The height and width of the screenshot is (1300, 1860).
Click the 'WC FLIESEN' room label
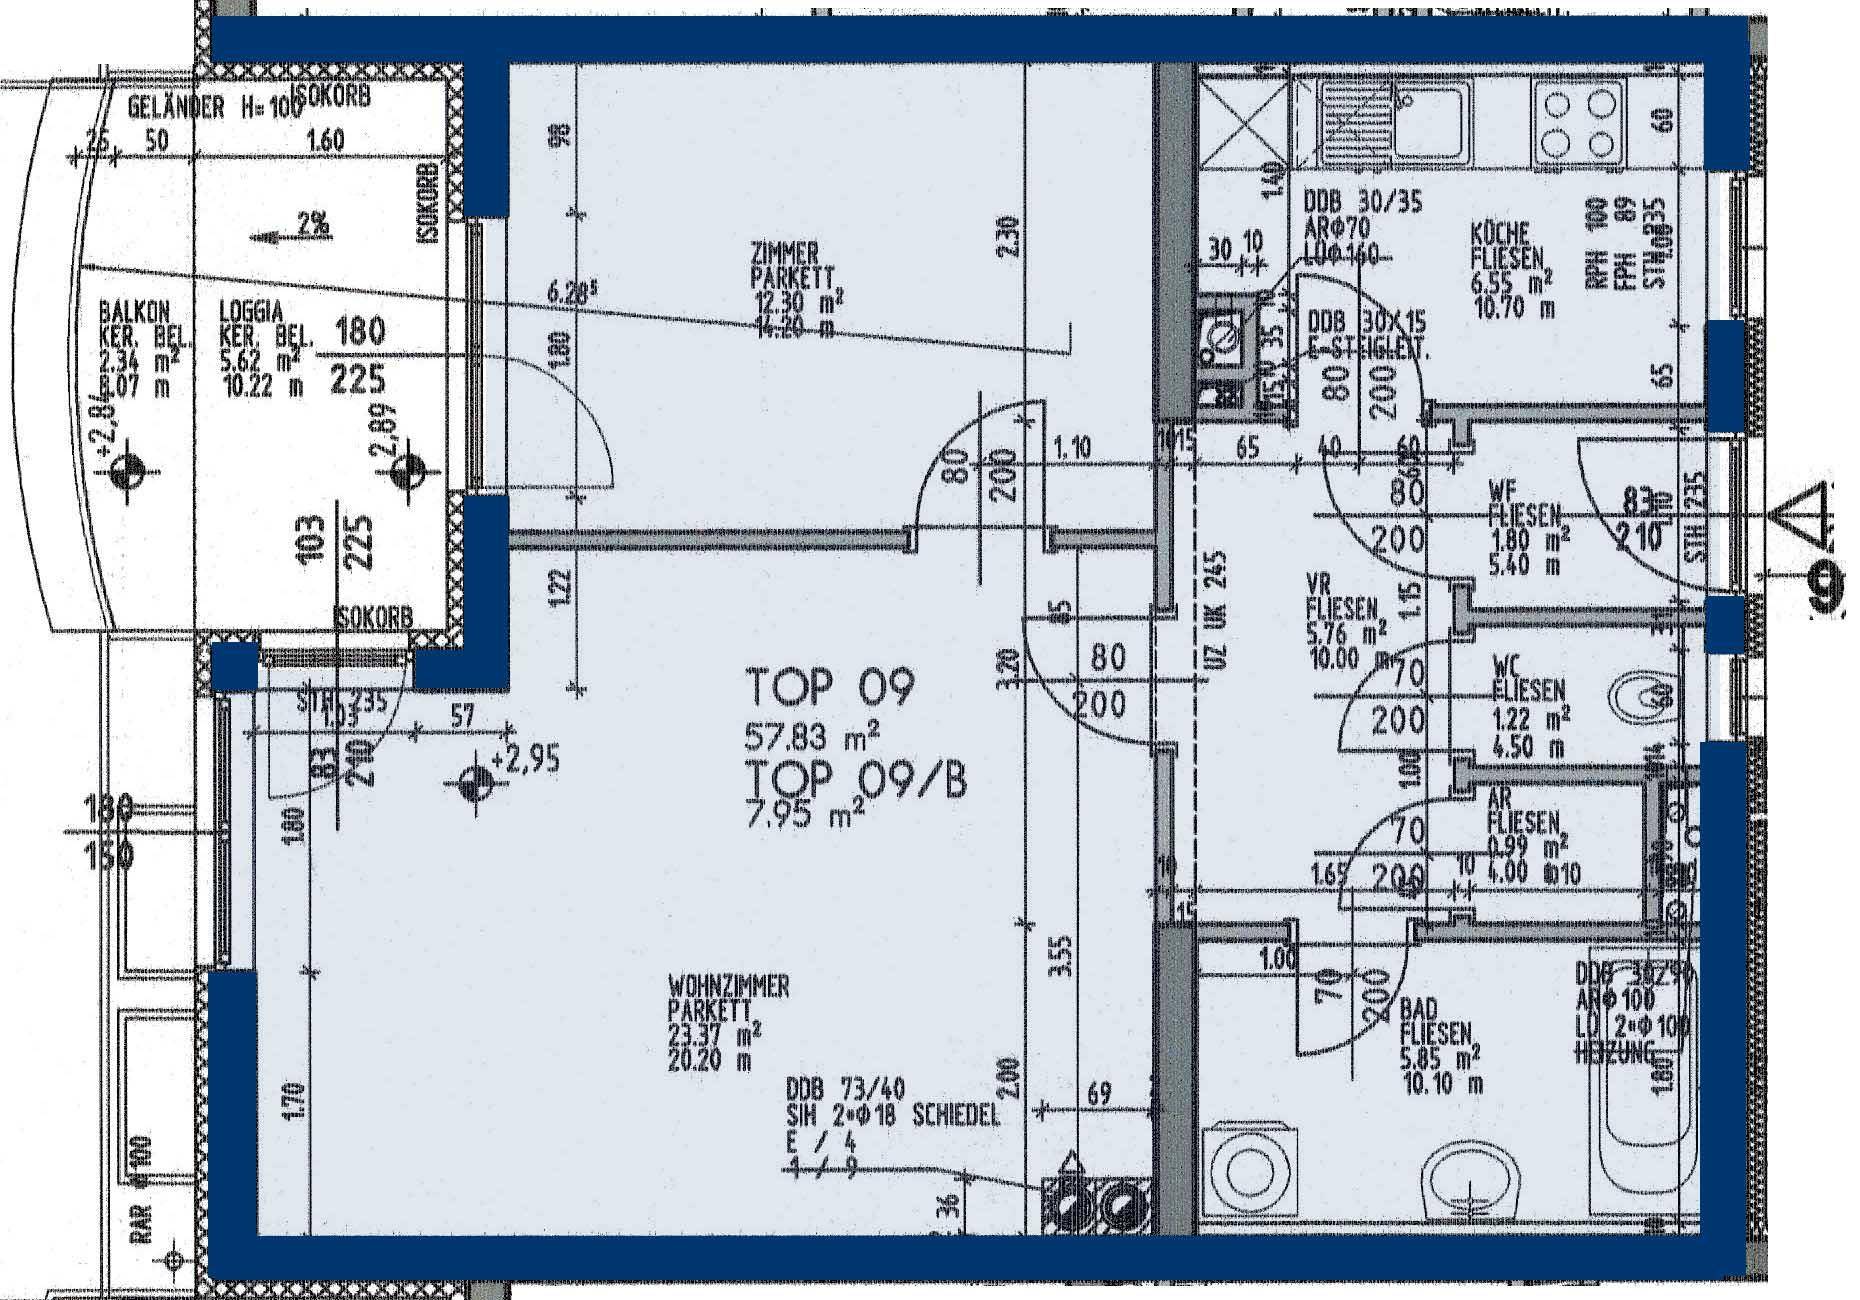[x=1528, y=677]
